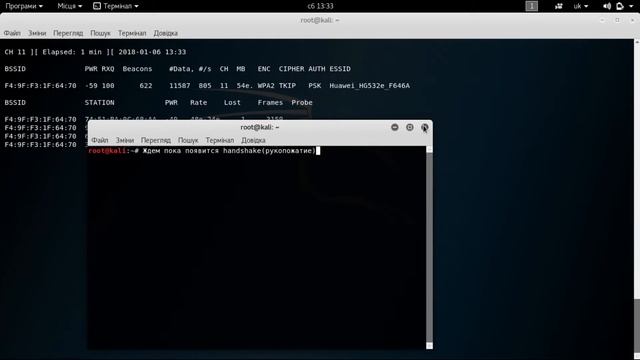Viewport: 640px width, 360px height.
Task: Click the front terminal scrollbar bottom arrow
Action: [x=429, y=346]
